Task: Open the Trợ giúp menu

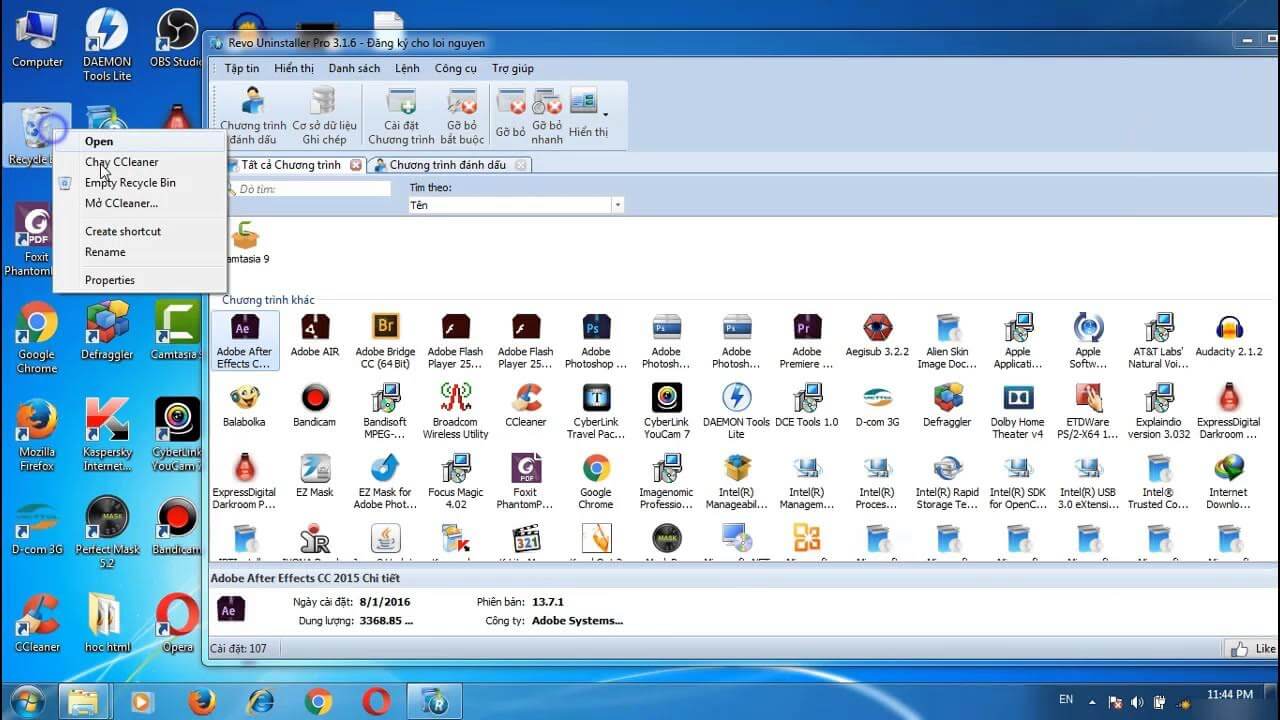Action: click(x=513, y=68)
